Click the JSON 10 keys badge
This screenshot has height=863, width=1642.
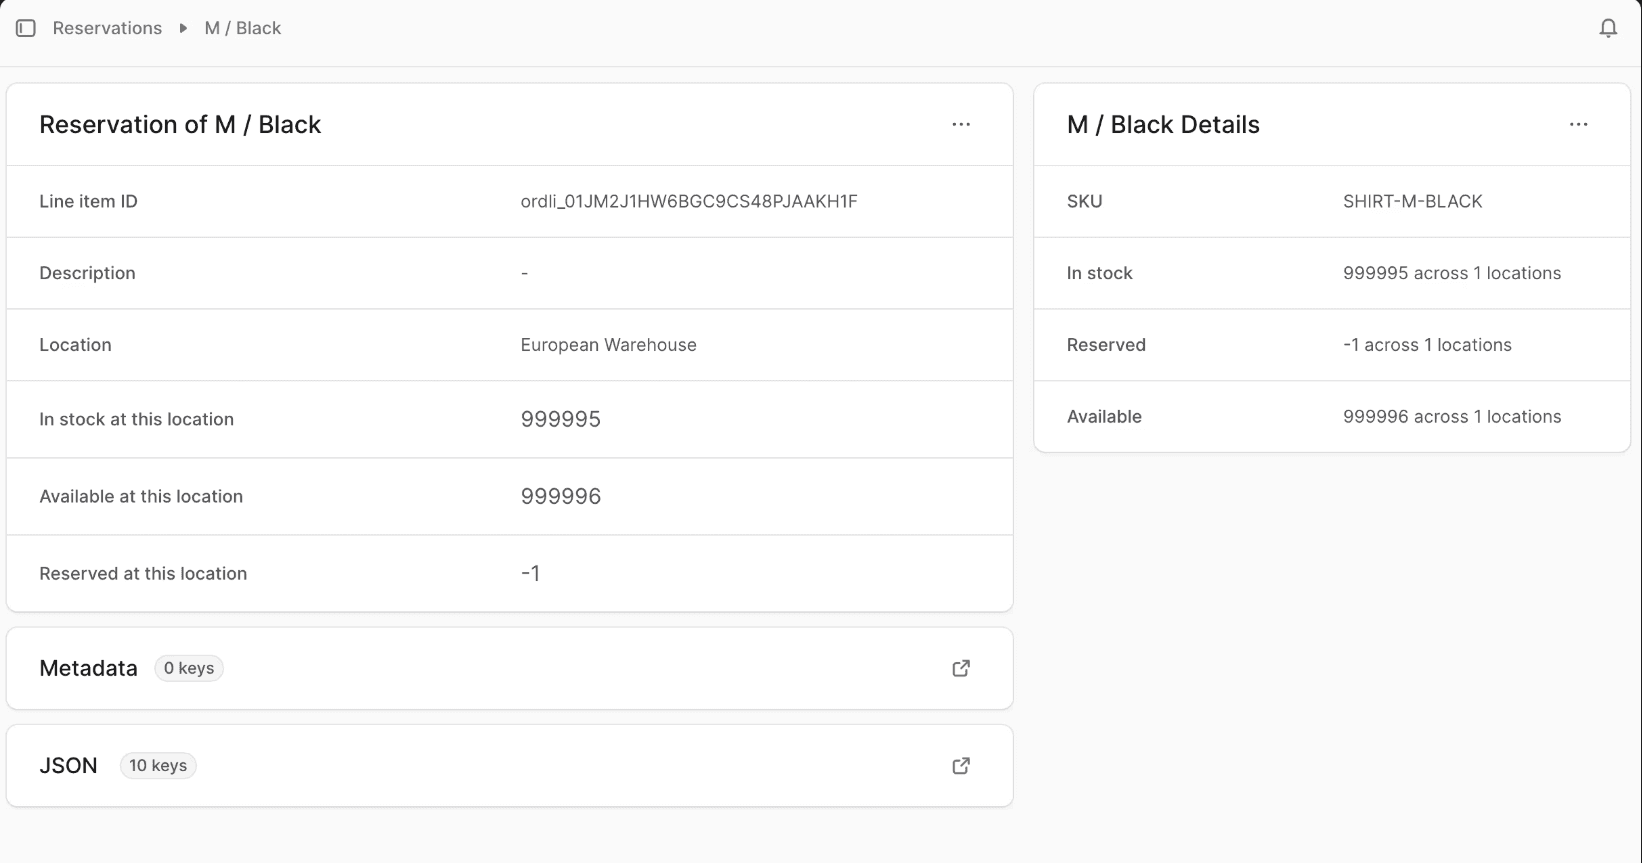click(x=158, y=765)
